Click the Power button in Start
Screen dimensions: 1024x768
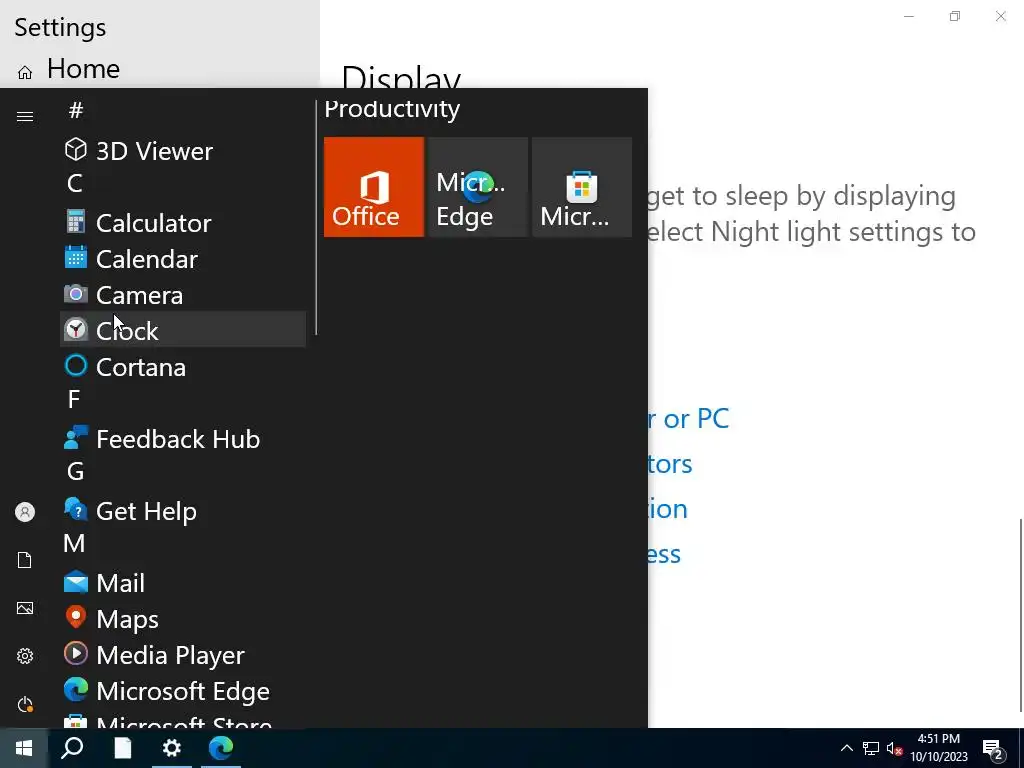[25, 704]
